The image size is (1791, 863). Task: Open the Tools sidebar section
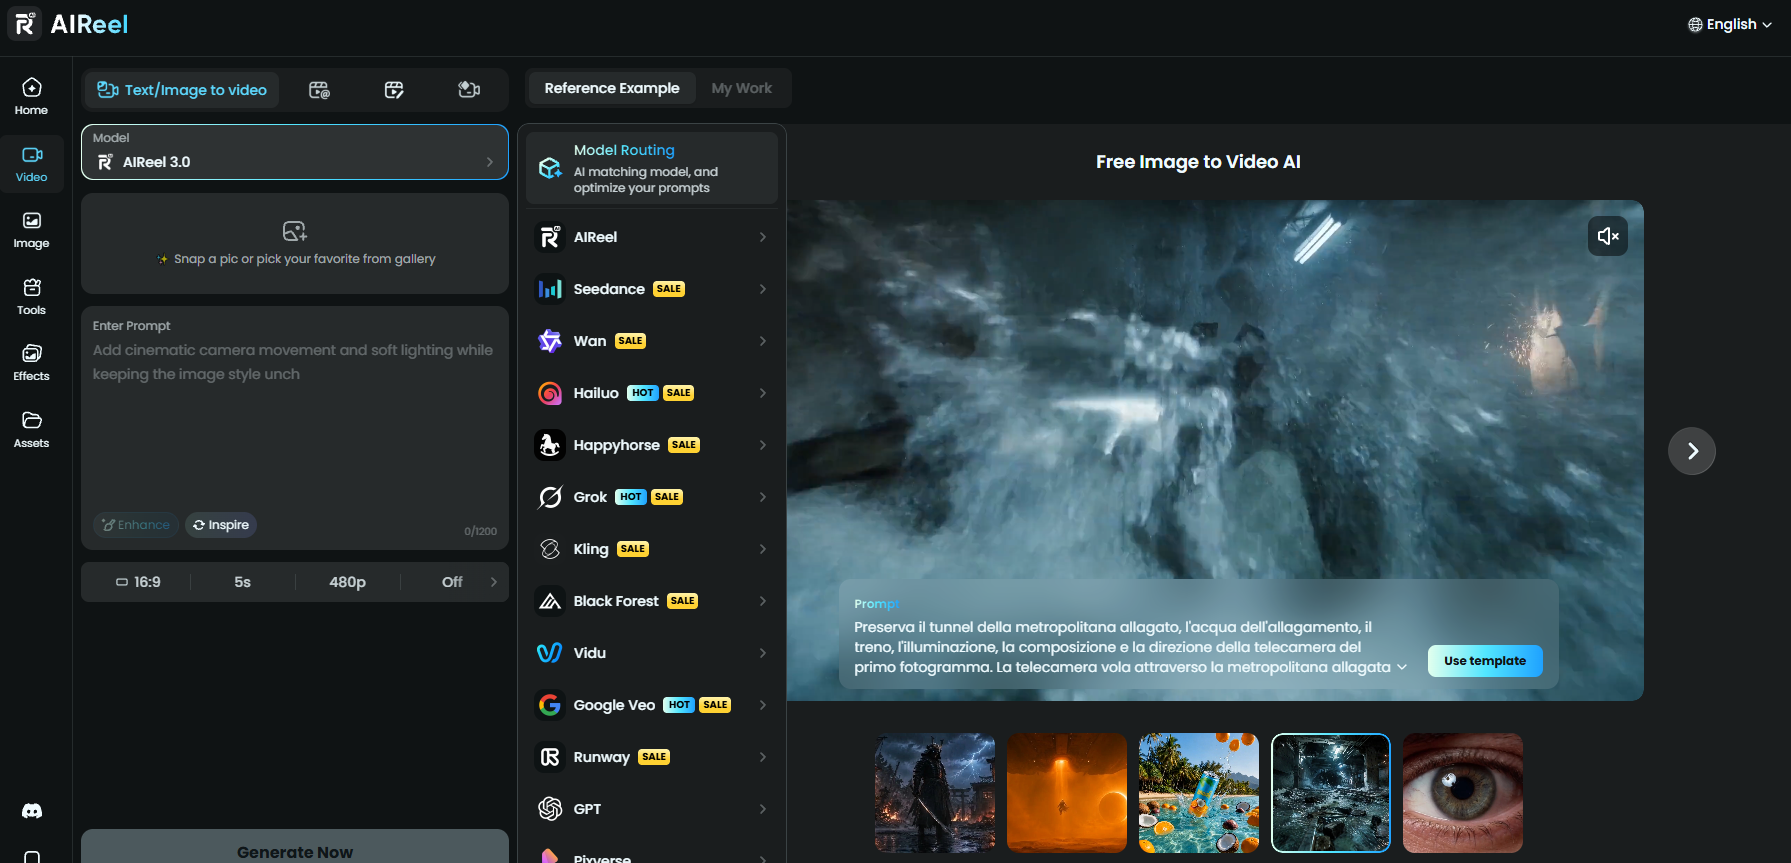click(x=31, y=297)
